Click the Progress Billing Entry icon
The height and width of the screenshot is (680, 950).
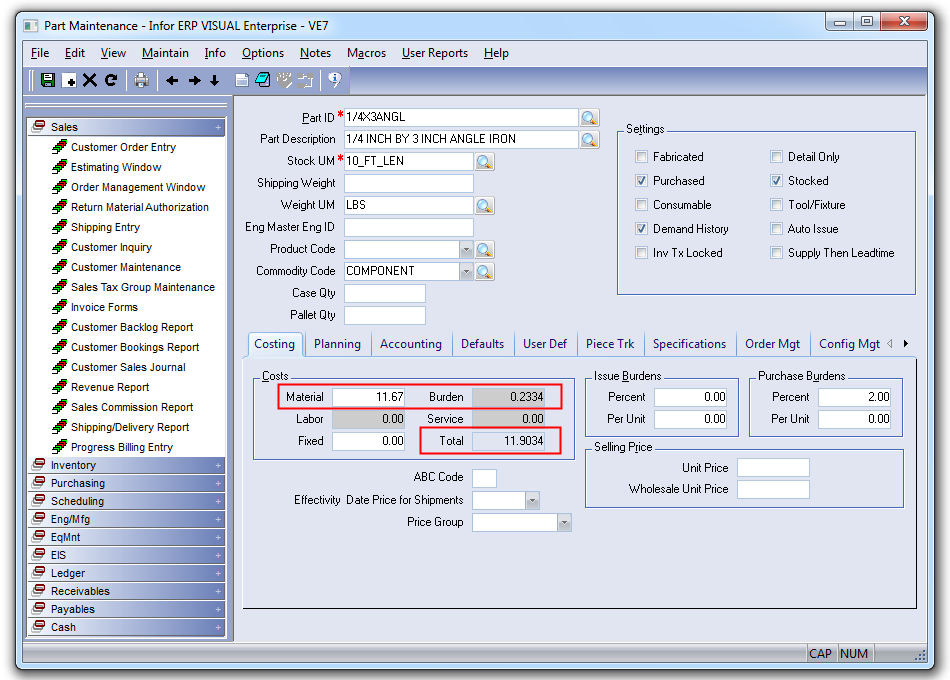pyautogui.click(x=59, y=447)
